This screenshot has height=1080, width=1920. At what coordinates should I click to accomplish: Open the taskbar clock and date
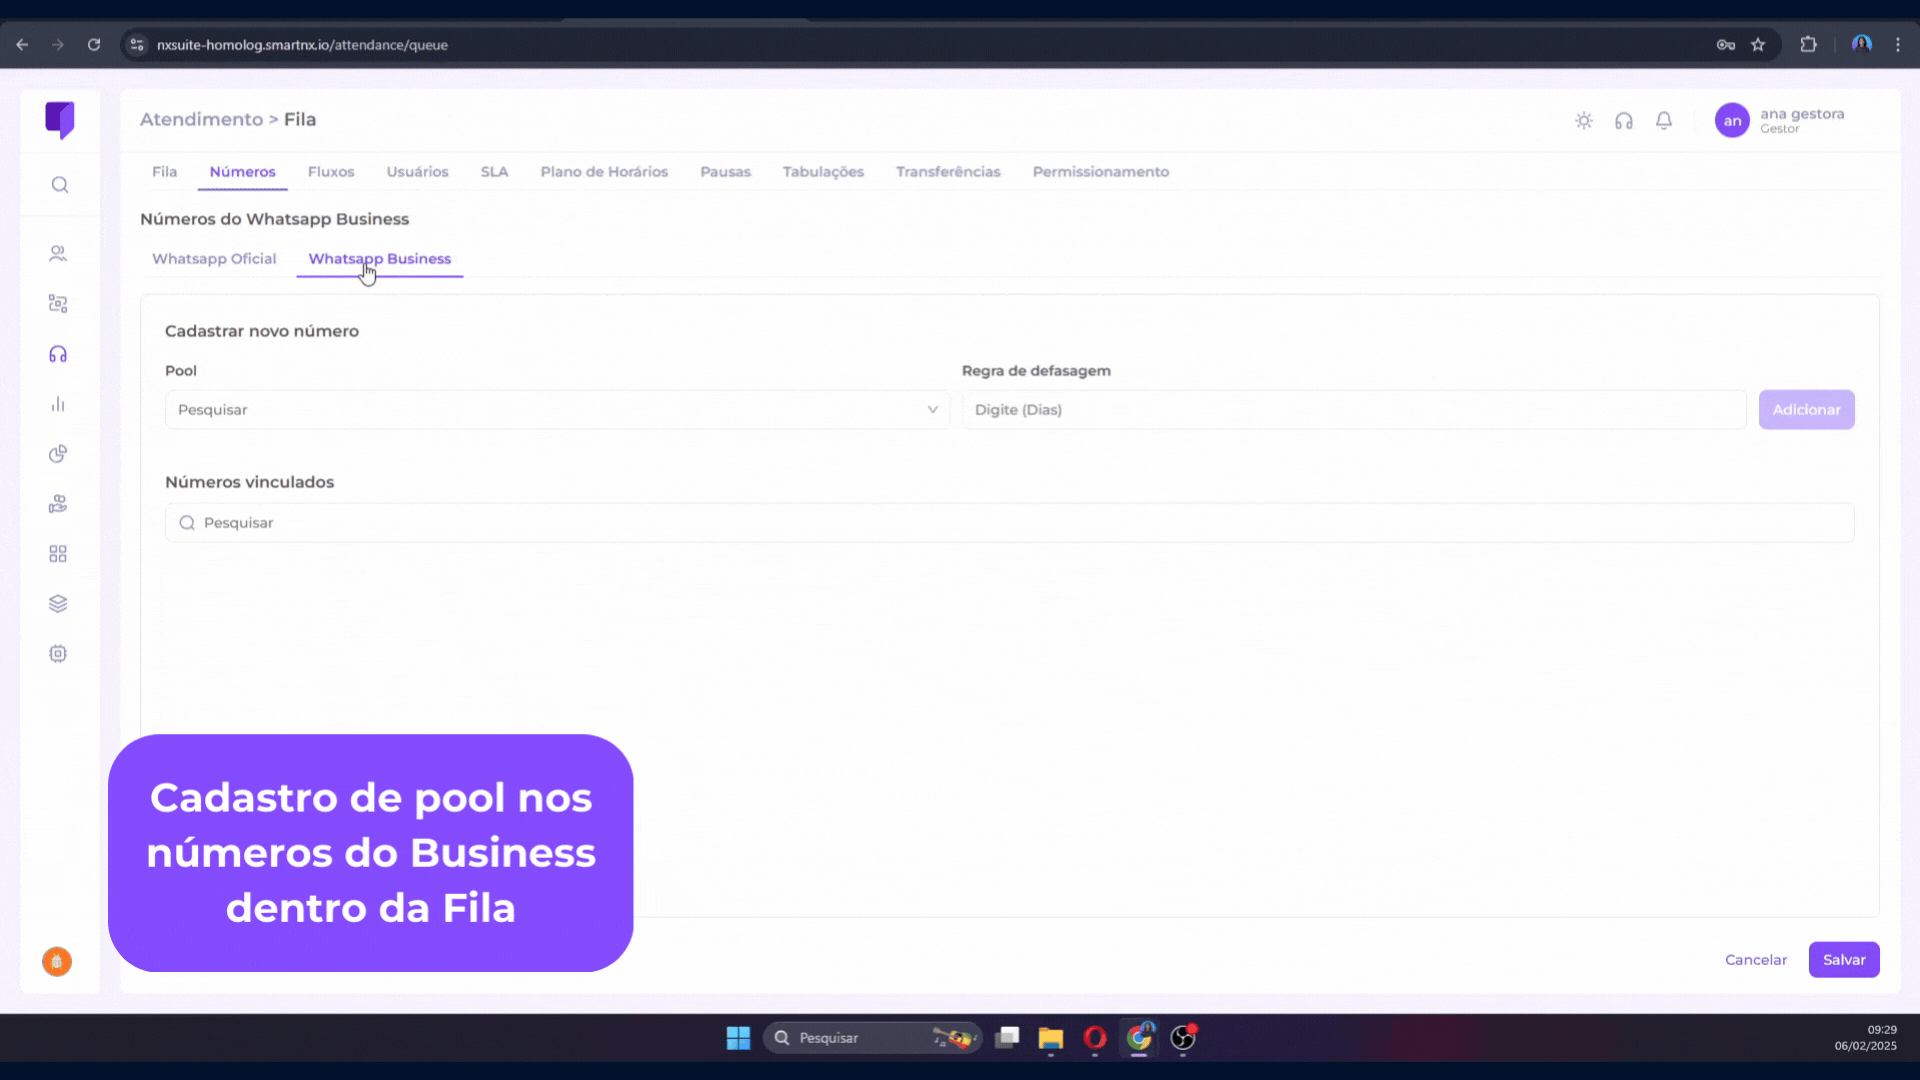coord(1865,1038)
